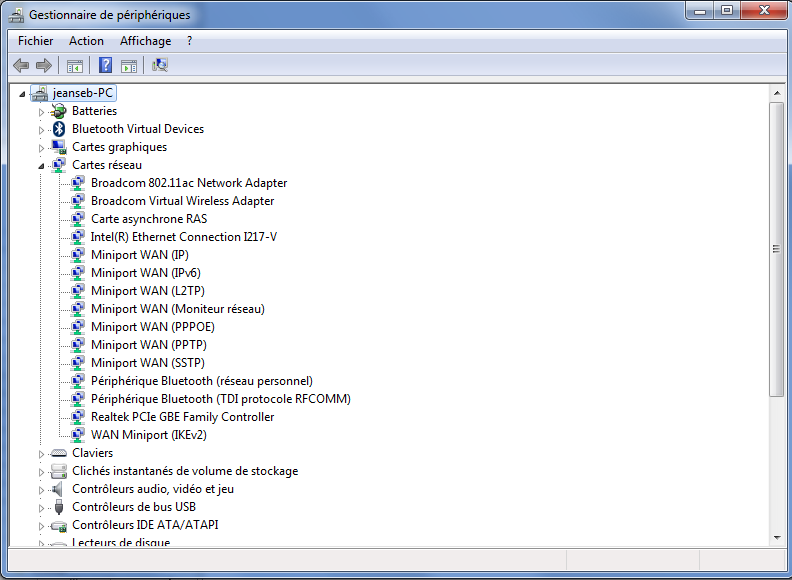Collapse the Cartes réseau category
This screenshot has width=792, height=580.
pos(41,166)
